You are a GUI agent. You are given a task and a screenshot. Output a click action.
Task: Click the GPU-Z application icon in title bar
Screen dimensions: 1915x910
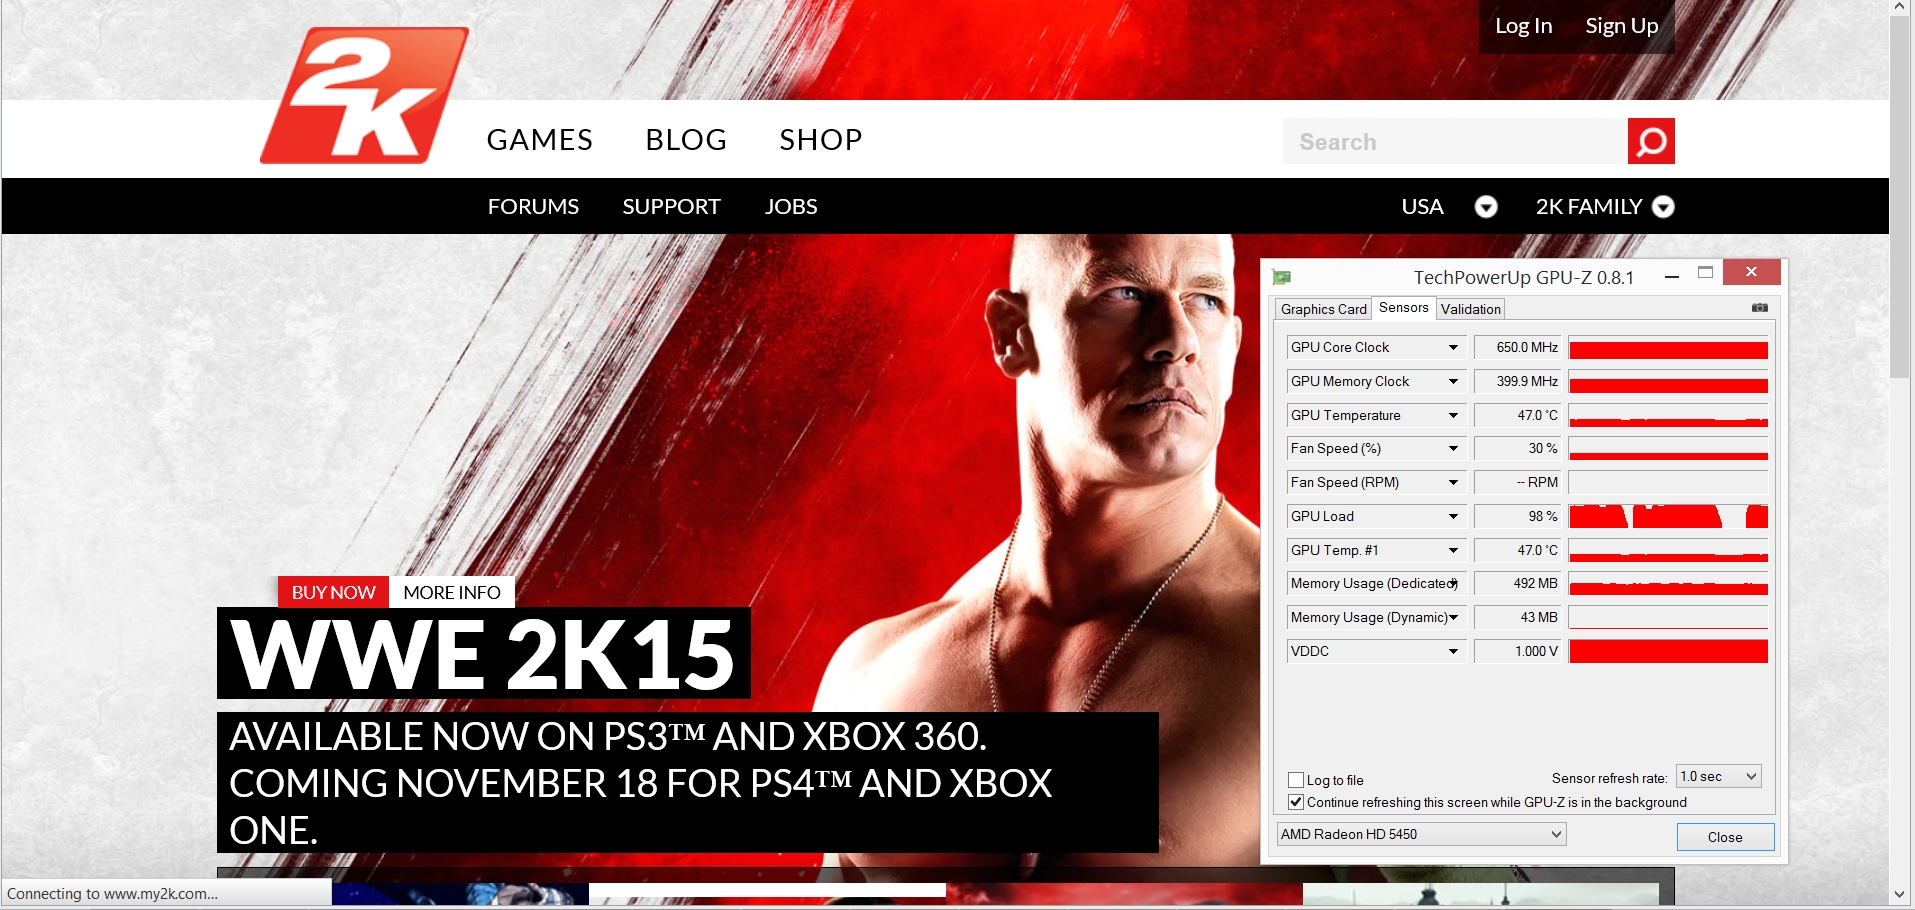tap(1282, 277)
